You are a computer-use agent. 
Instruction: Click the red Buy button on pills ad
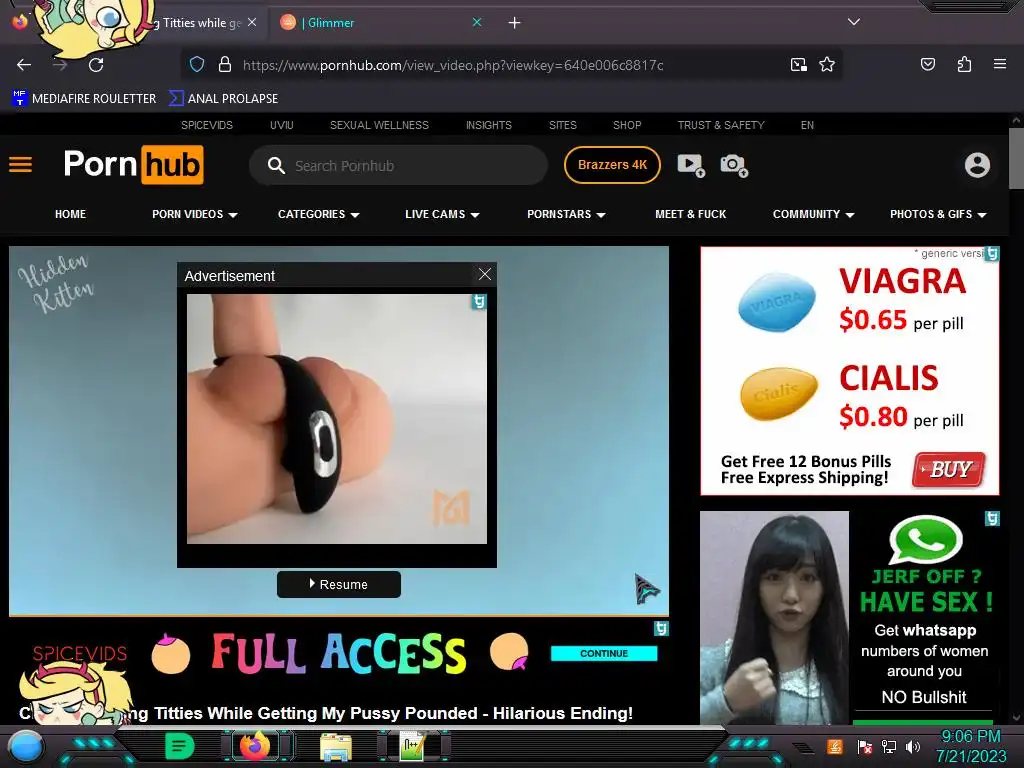(x=950, y=470)
